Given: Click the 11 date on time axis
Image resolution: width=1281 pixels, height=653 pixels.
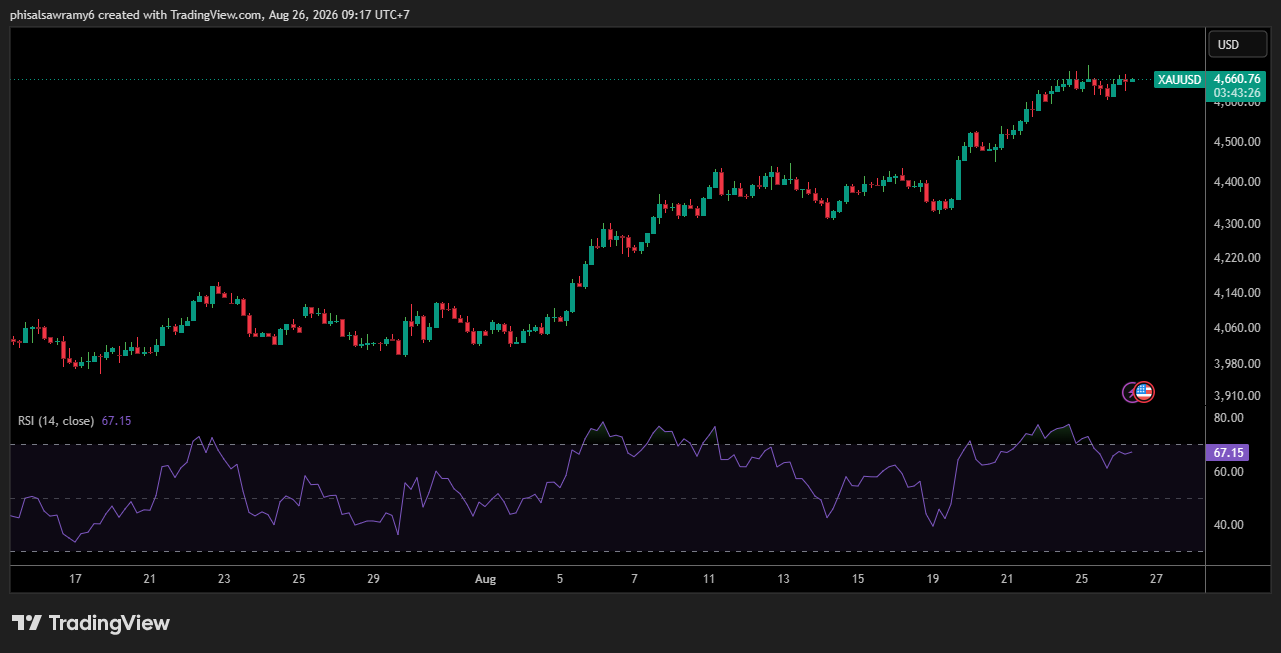Looking at the screenshot, I should click(710, 579).
